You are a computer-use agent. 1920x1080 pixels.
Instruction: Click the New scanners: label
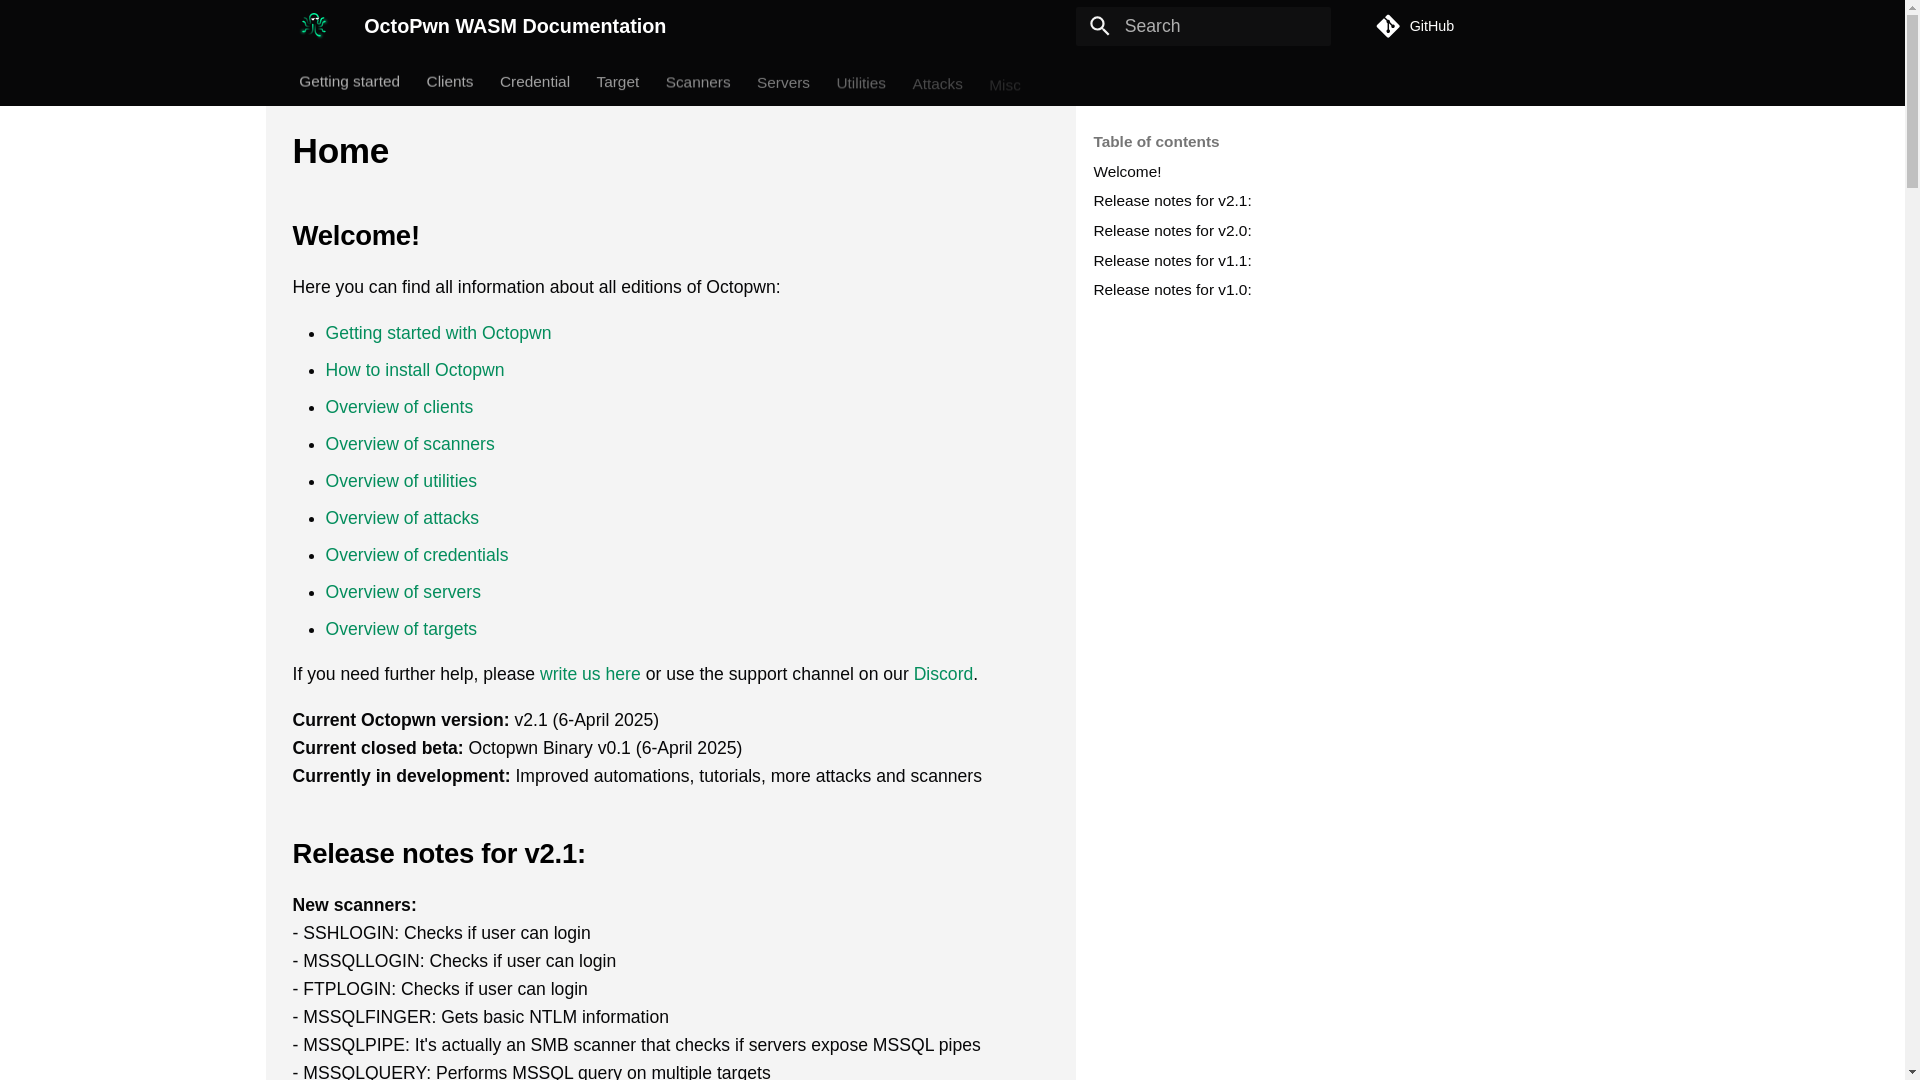(x=354, y=905)
